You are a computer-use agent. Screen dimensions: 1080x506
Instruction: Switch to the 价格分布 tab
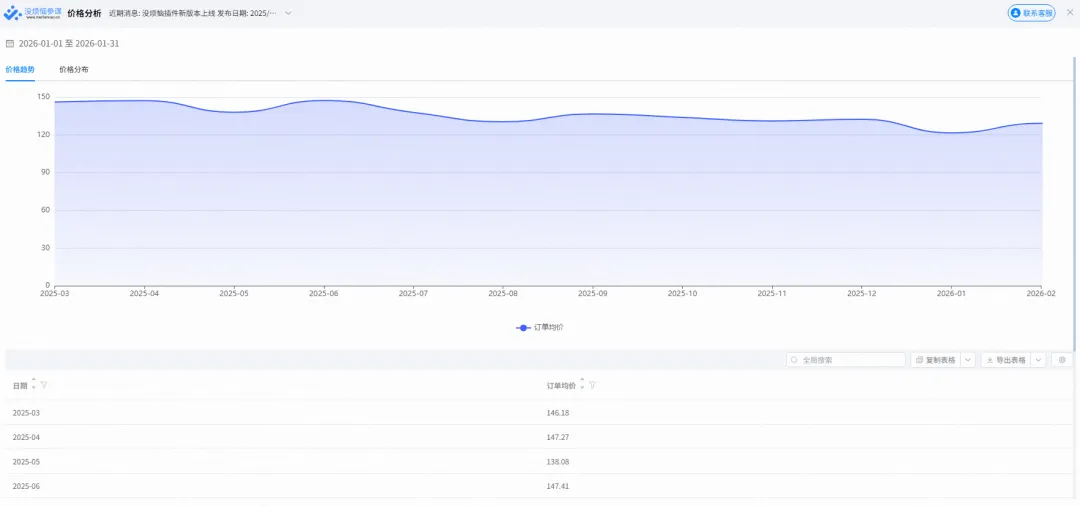[74, 70]
